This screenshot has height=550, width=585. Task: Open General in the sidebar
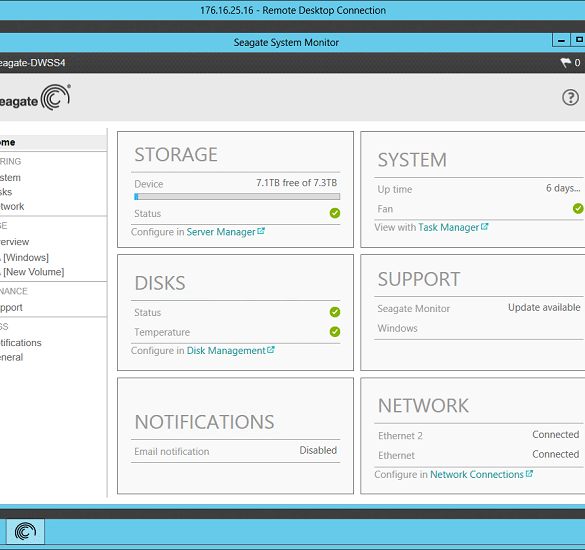tap(12, 357)
